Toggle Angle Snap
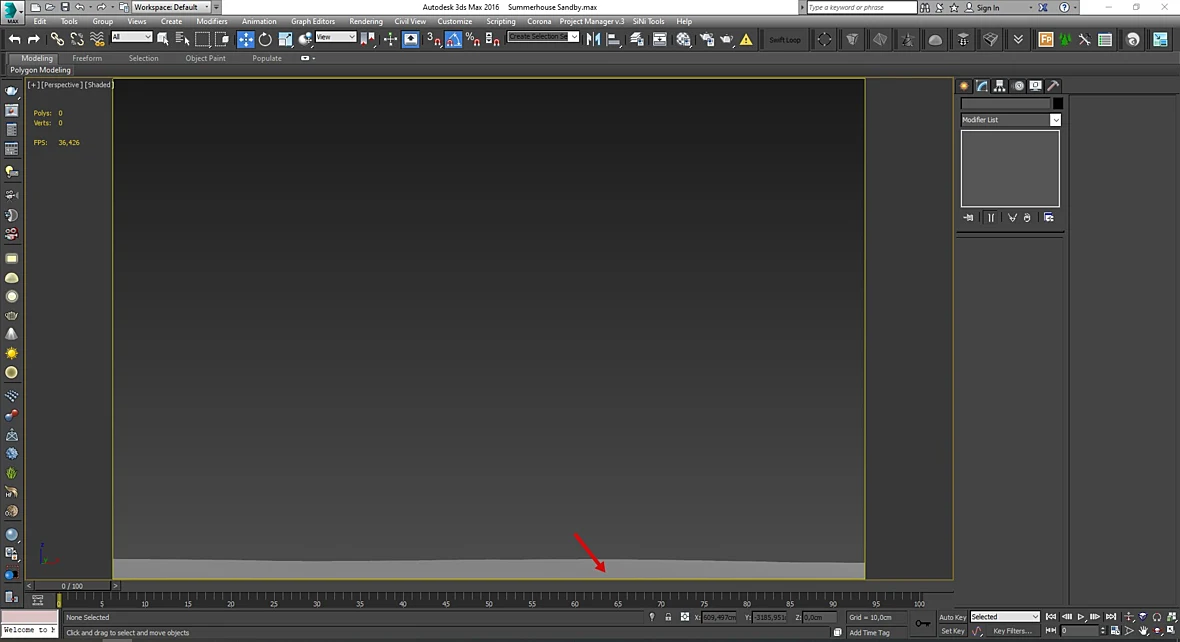Image resolution: width=1180 pixels, height=642 pixels. click(453, 39)
